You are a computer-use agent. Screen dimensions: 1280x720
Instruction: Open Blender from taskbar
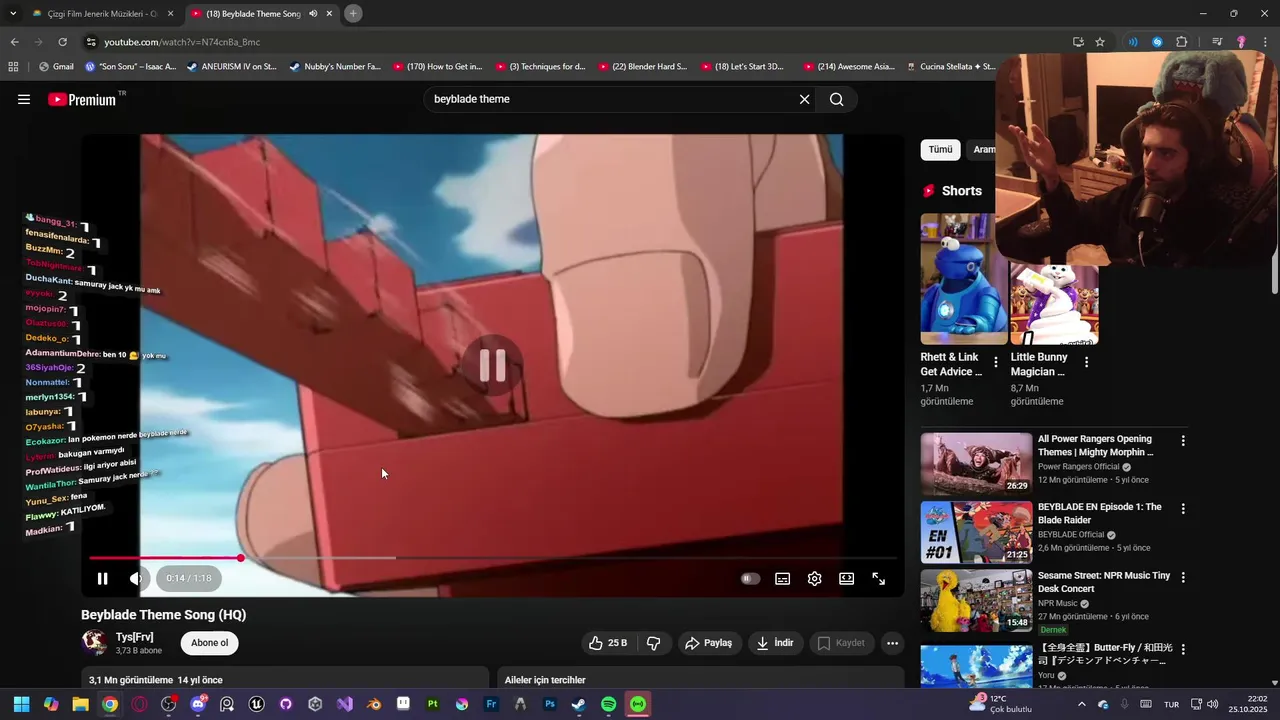[x=374, y=704]
